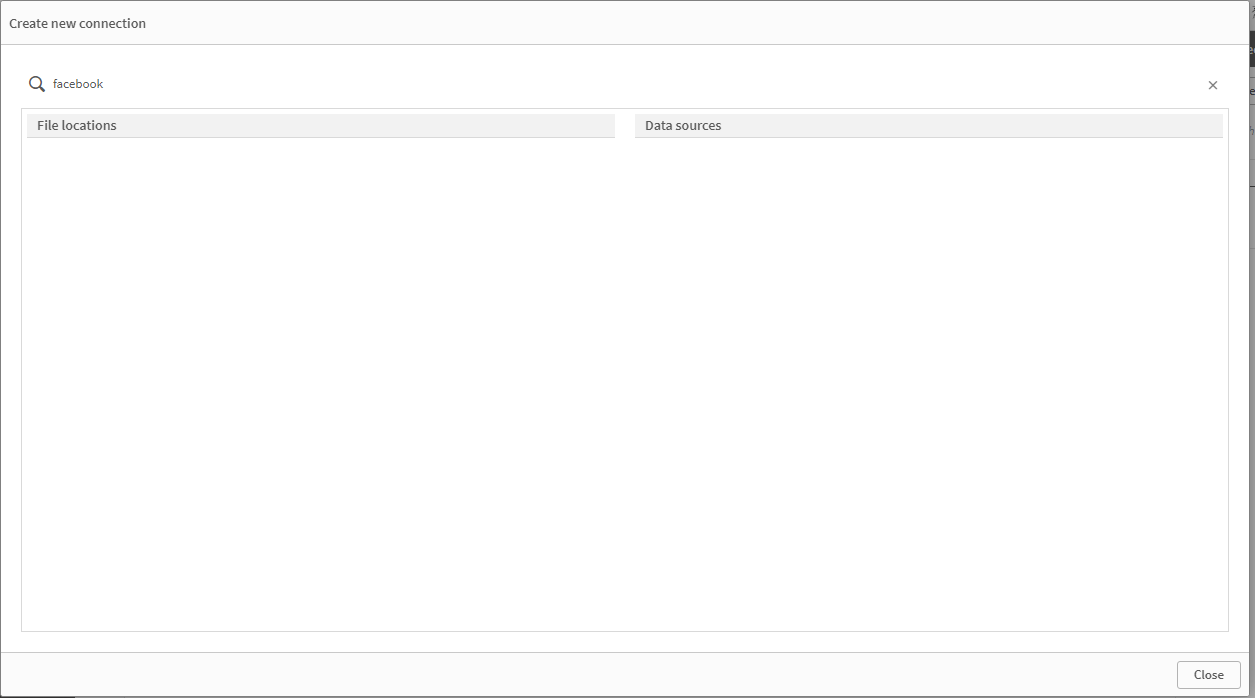Close the Create new connection dialog
This screenshot has width=1255, height=698.
[x=1208, y=675]
